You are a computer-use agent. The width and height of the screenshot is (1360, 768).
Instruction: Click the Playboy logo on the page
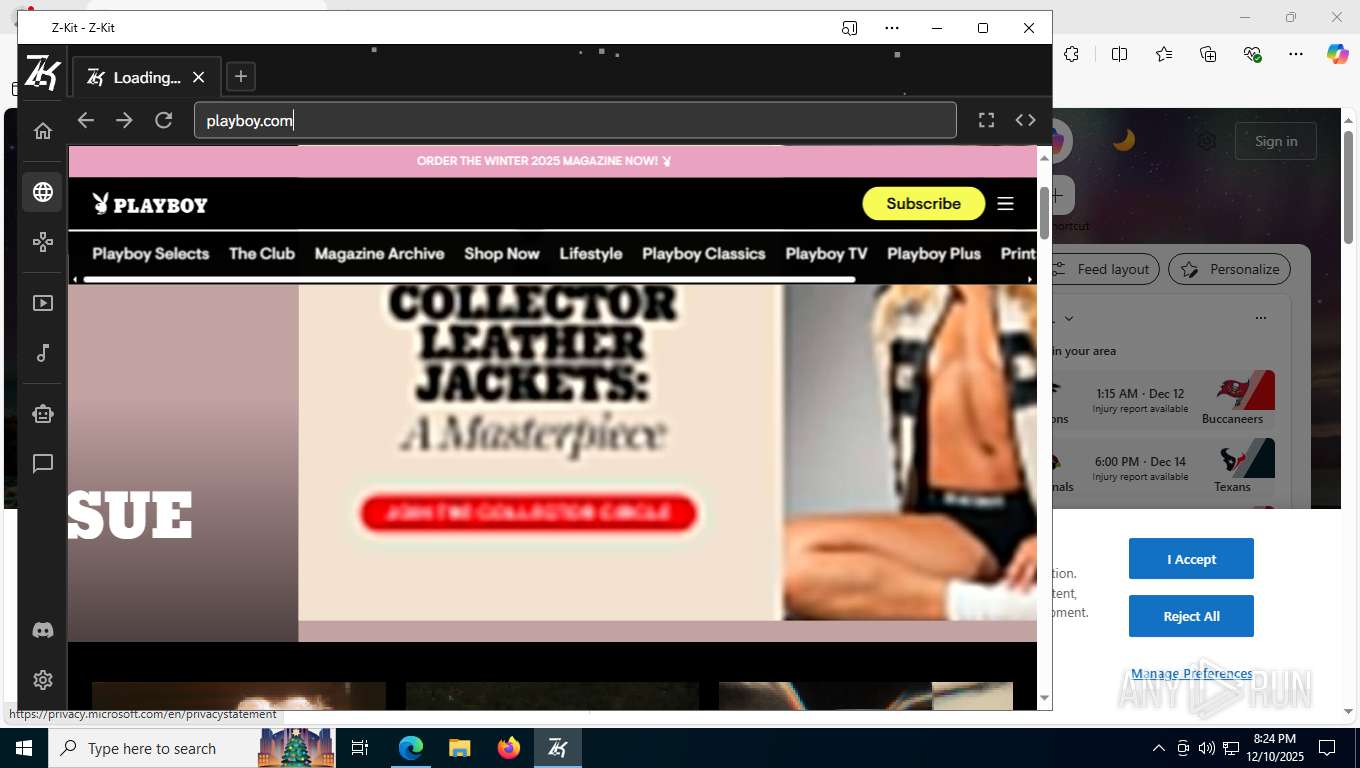(150, 204)
